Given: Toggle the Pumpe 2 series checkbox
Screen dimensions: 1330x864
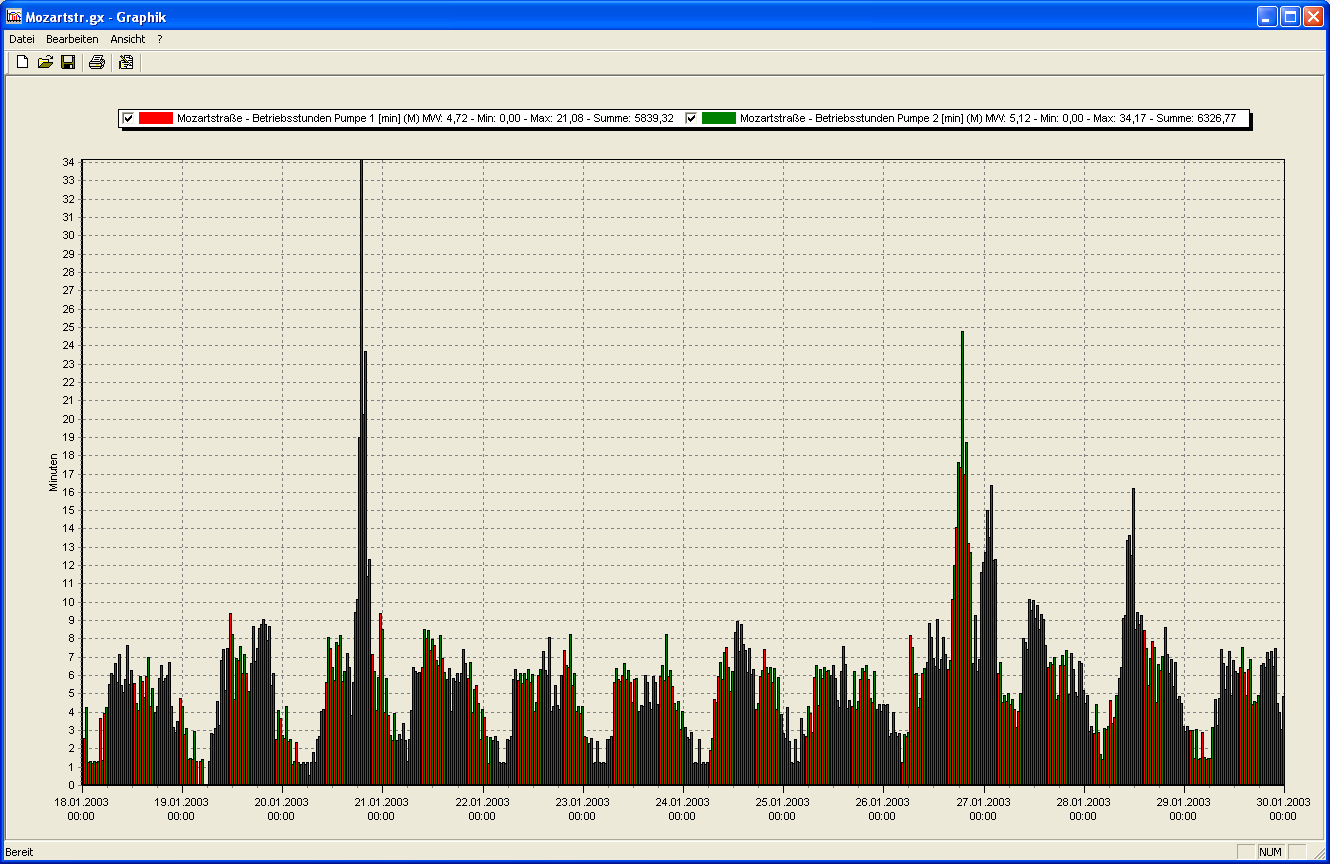Looking at the screenshot, I should [x=691, y=118].
